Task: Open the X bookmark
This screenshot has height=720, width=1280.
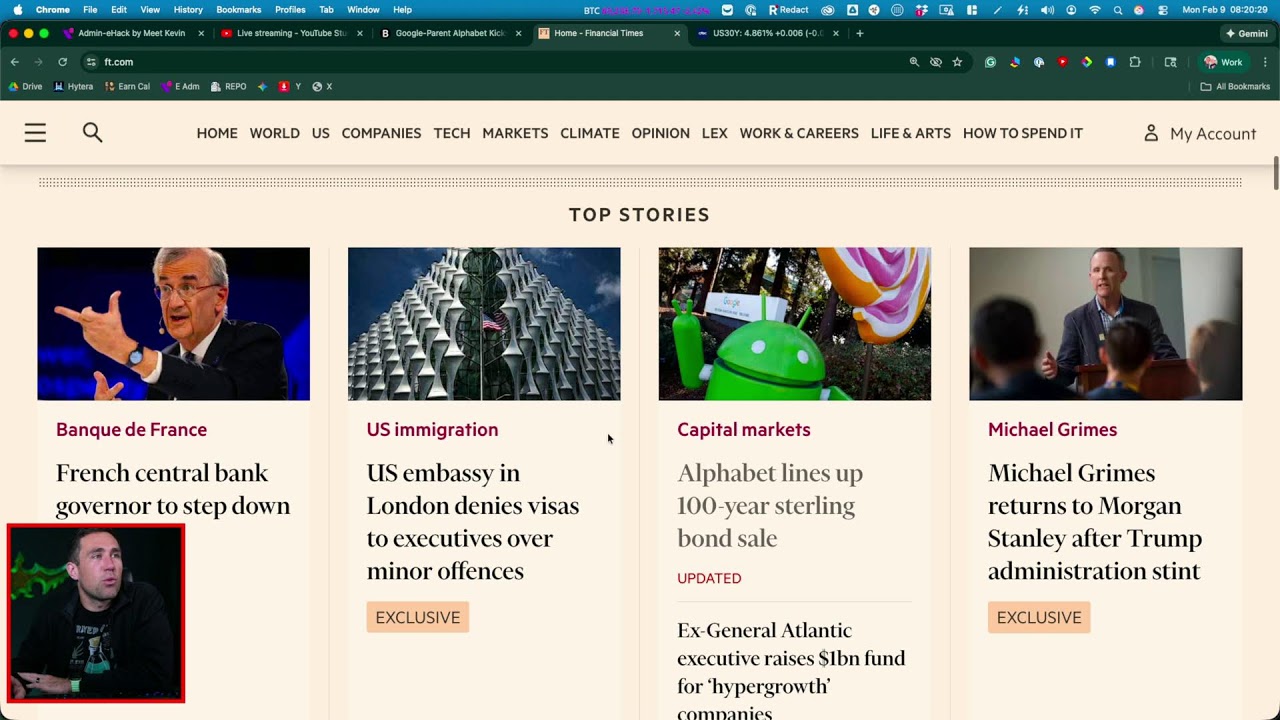Action: pyautogui.click(x=322, y=87)
